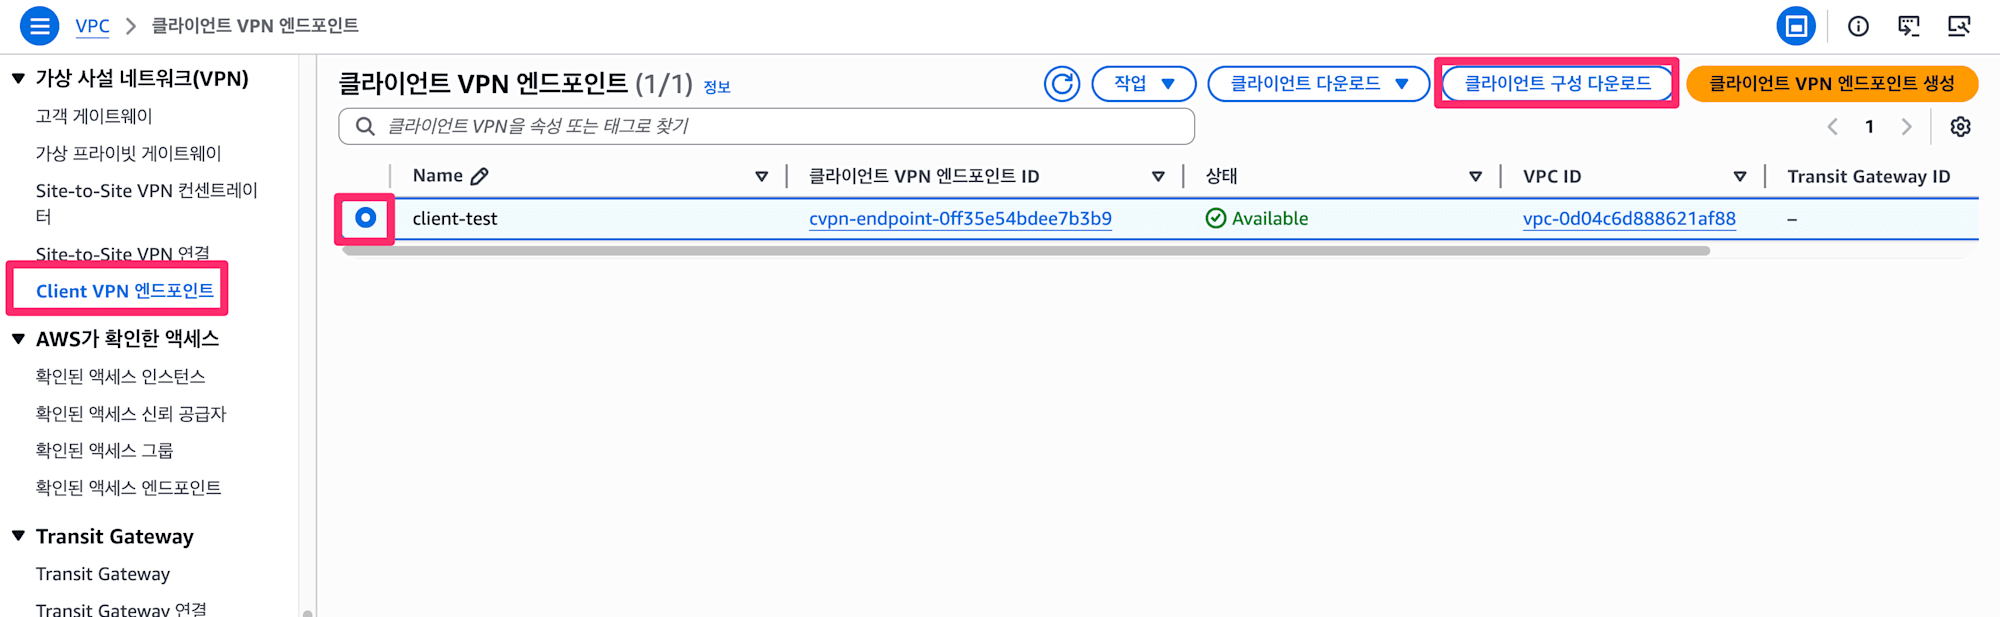Viewport: 2000px width, 617px height.
Task: Click the client-test name cell
Action: click(455, 218)
